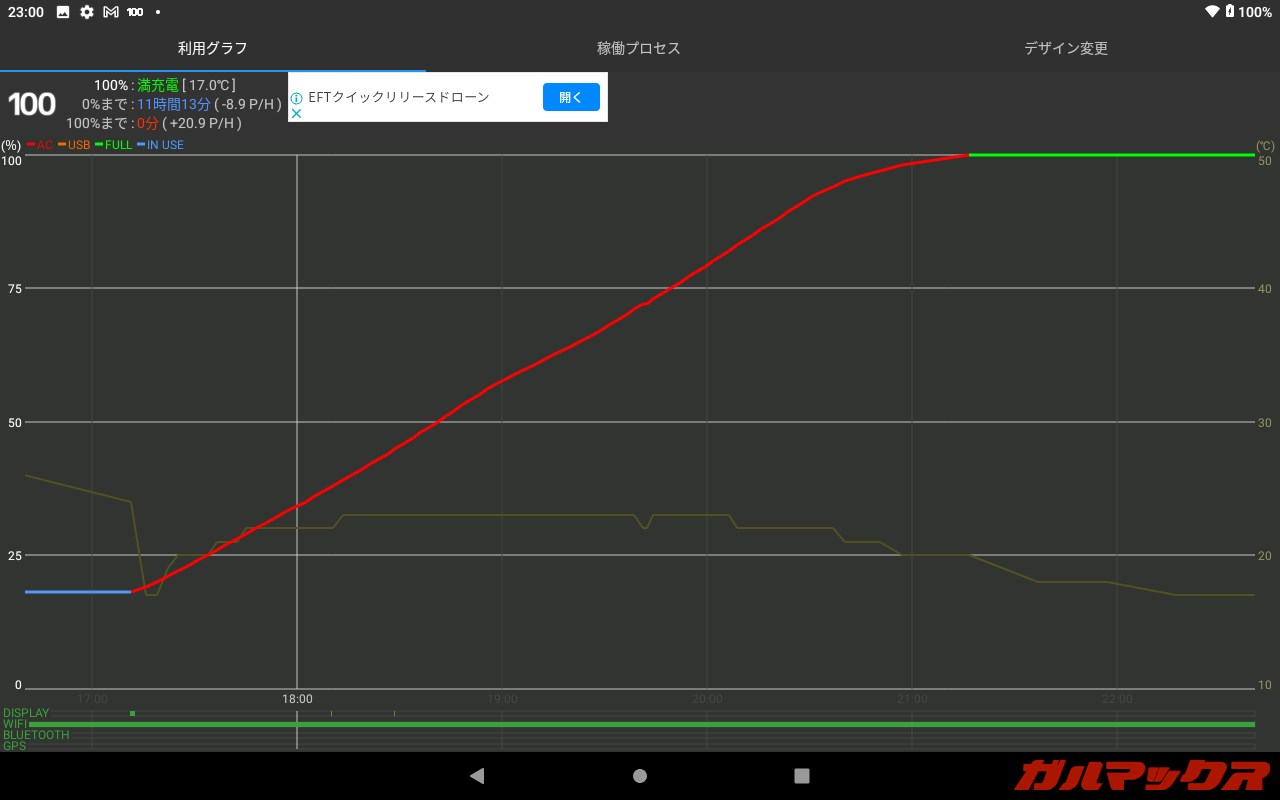Switch to the 稼働プロセス tab
1280x800 pixels.
click(x=639, y=47)
